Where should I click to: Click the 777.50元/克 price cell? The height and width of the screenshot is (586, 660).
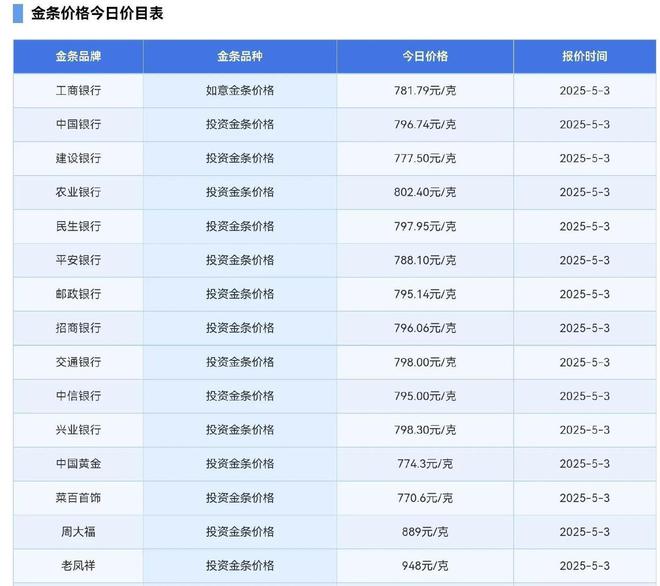(425, 158)
